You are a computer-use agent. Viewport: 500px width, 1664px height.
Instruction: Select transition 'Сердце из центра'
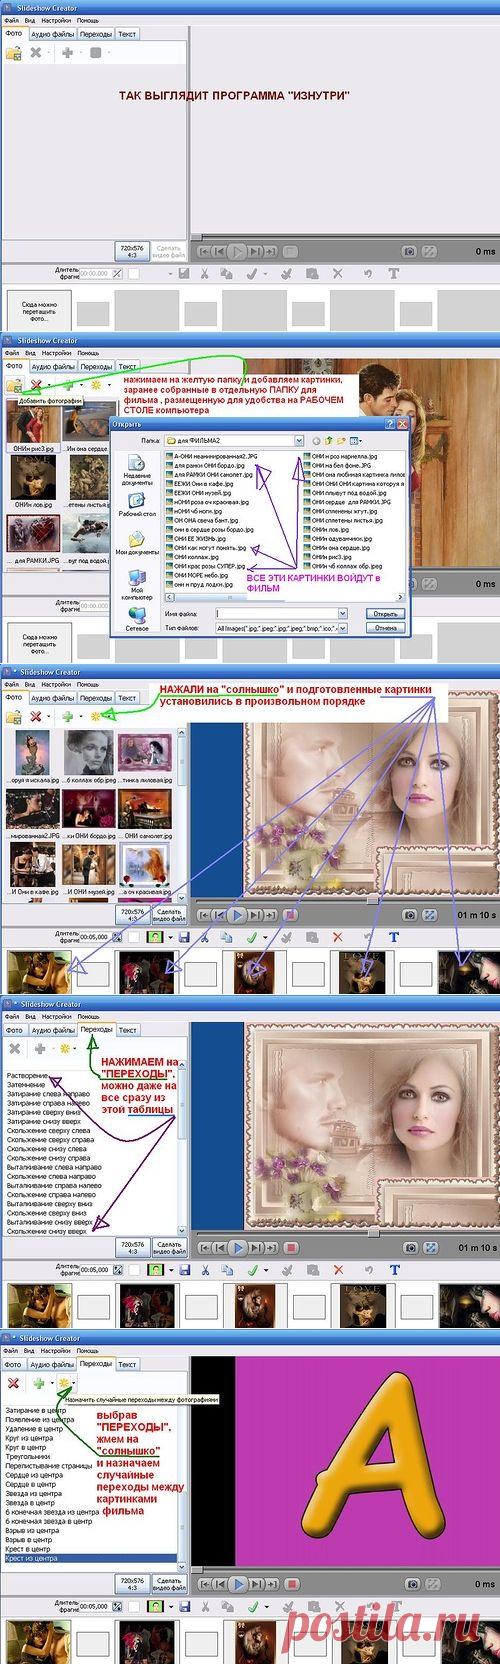point(35,1477)
